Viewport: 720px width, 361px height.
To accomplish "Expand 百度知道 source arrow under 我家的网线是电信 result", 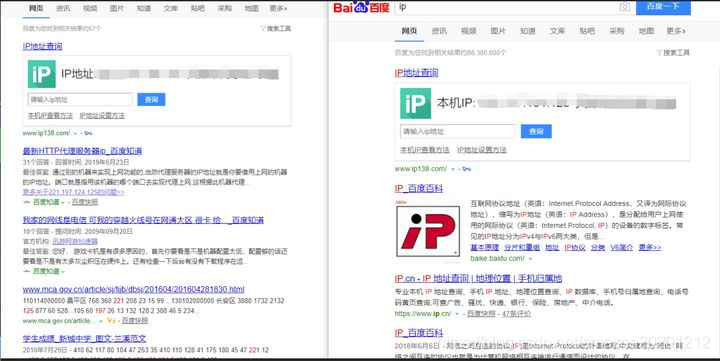I will (x=62, y=271).
